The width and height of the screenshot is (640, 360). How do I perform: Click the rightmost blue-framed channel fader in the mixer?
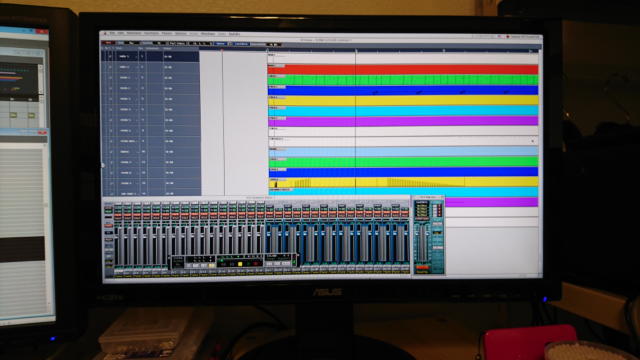coord(400,243)
